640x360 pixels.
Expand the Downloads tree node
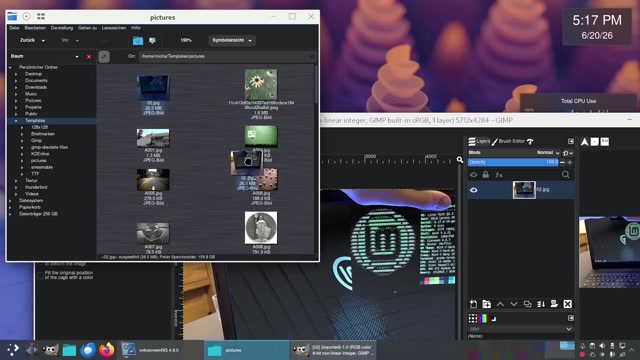[x=16, y=87]
